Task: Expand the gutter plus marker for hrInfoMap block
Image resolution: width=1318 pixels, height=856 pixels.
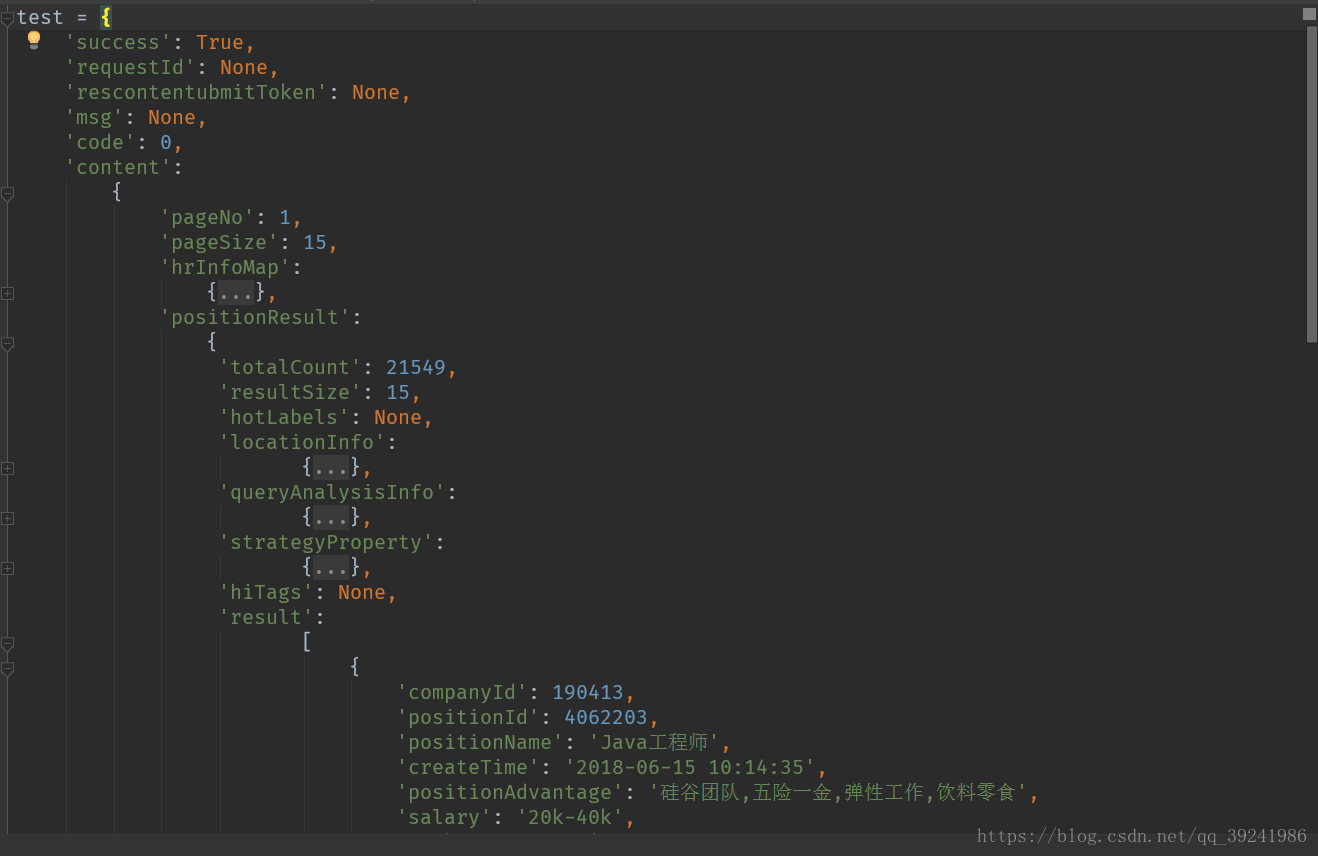Action: 7,293
